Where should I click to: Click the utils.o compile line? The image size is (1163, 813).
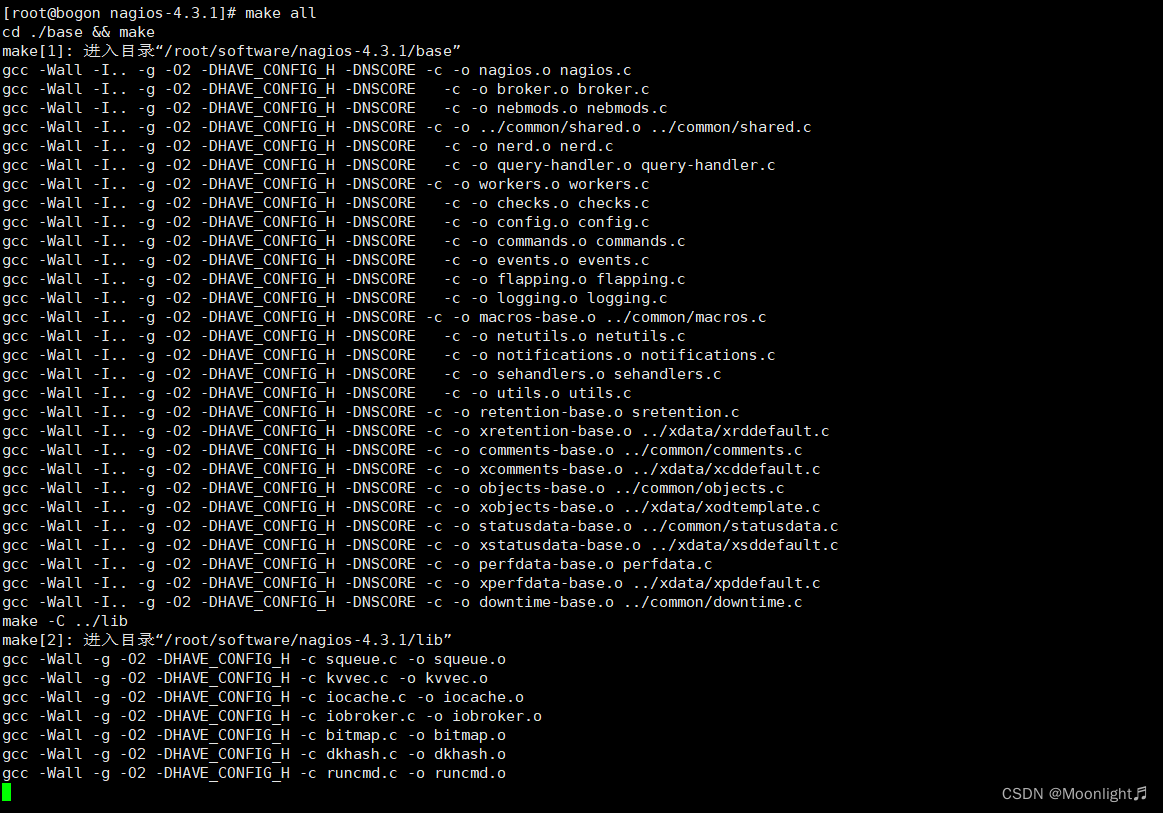click(317, 393)
